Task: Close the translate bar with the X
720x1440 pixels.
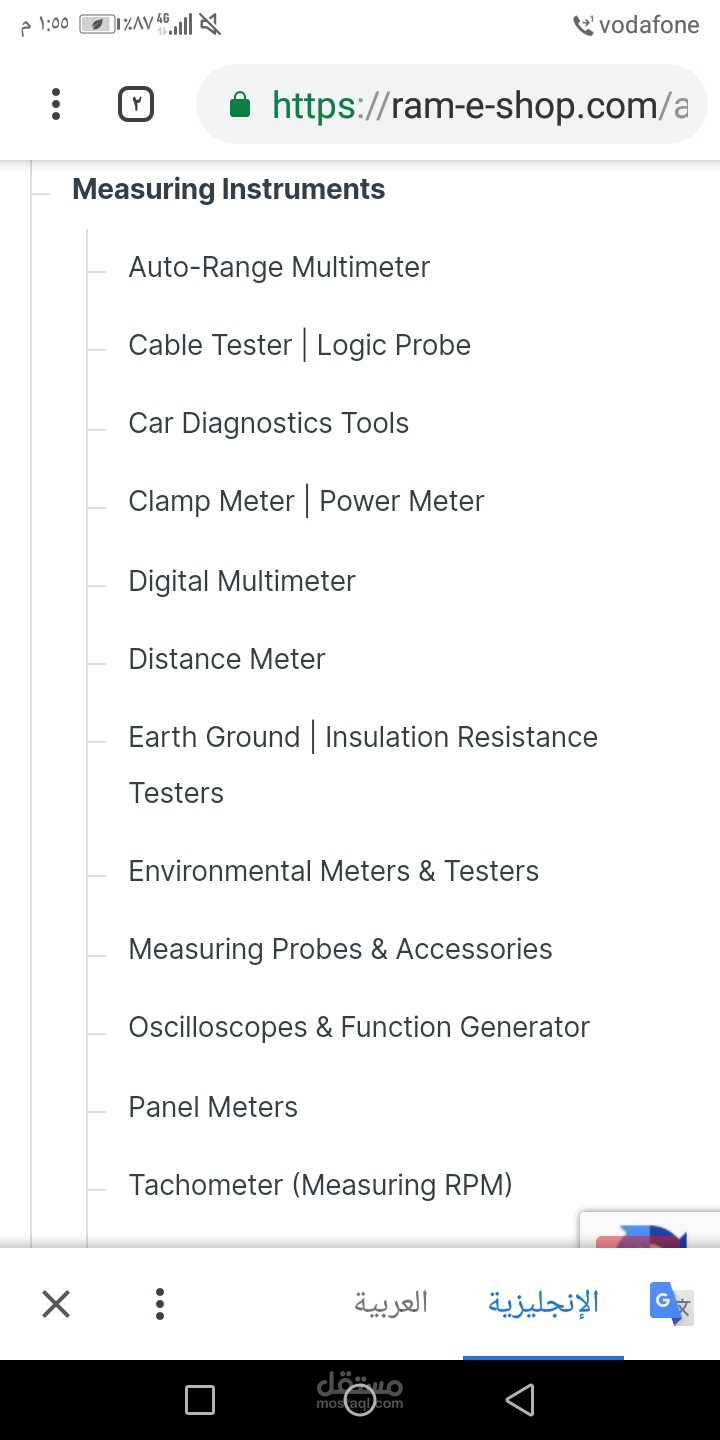Action: pyautogui.click(x=56, y=1303)
